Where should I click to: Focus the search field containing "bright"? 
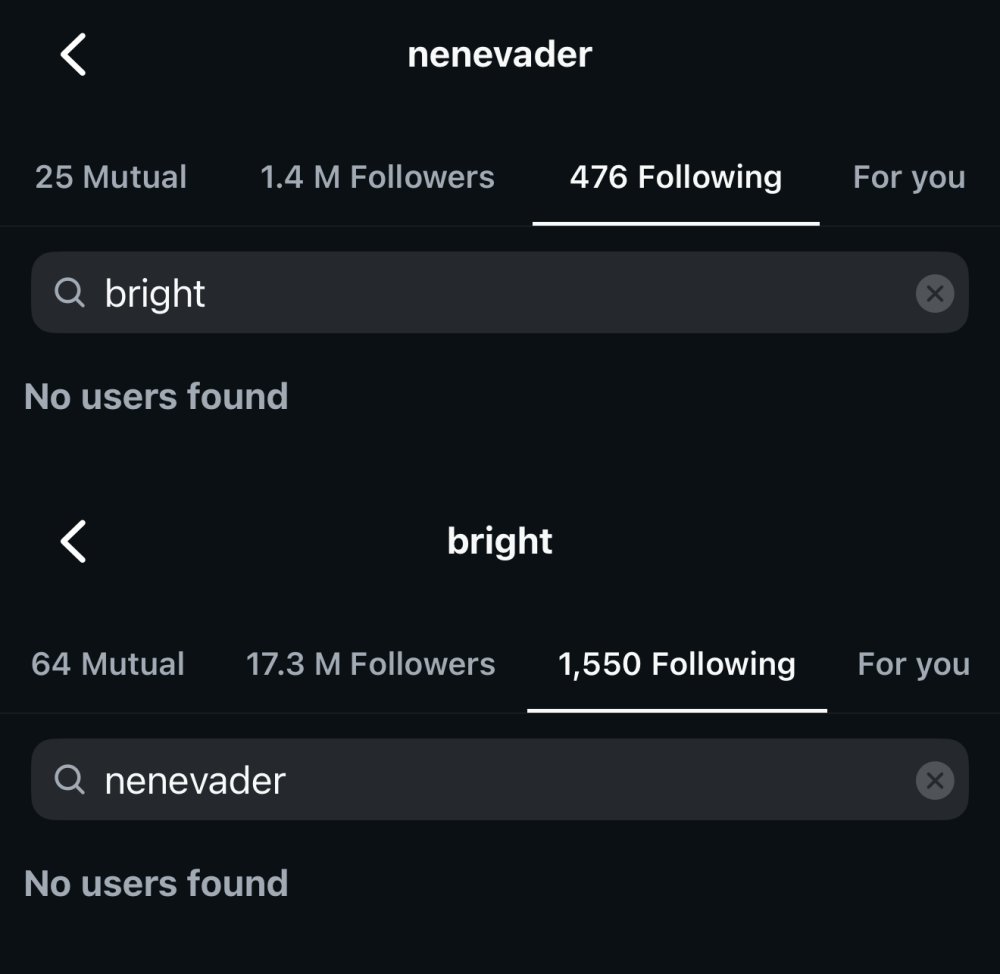tap(500, 293)
